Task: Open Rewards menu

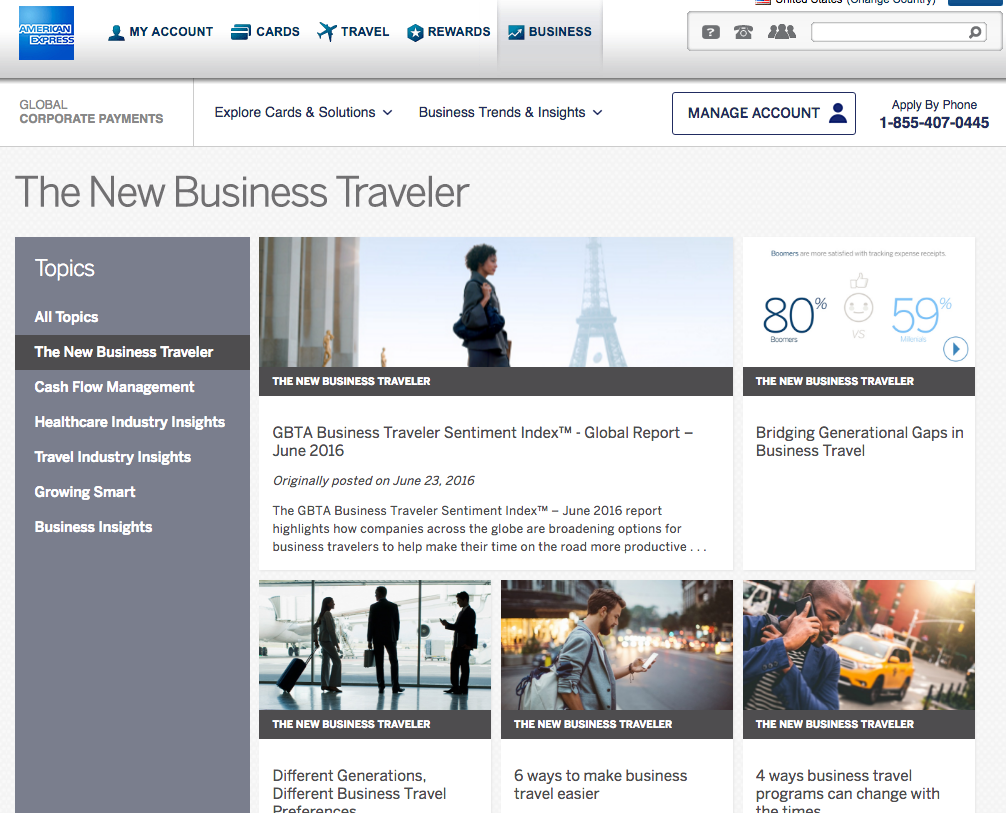Action: pyautogui.click(x=448, y=32)
